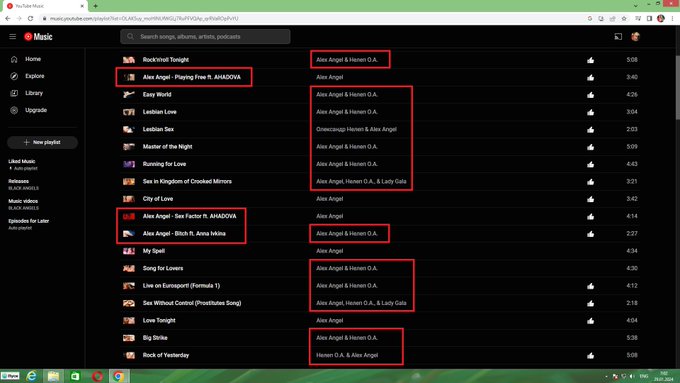Toggle like on Live on Eurosport! (Formula 1)
The image size is (680, 383).
pos(590,286)
